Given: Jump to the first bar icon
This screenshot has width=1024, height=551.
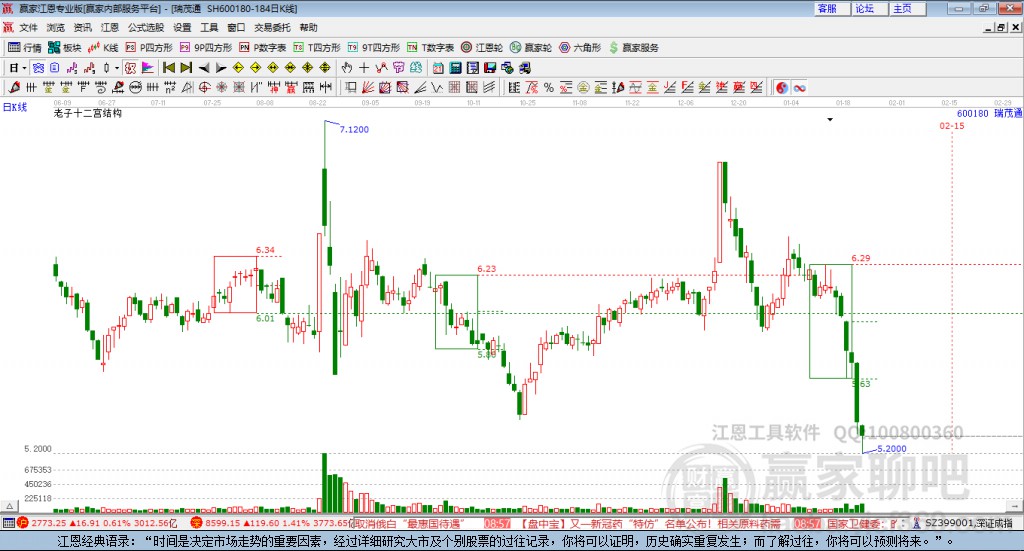Looking at the screenshot, I should 168,68.
